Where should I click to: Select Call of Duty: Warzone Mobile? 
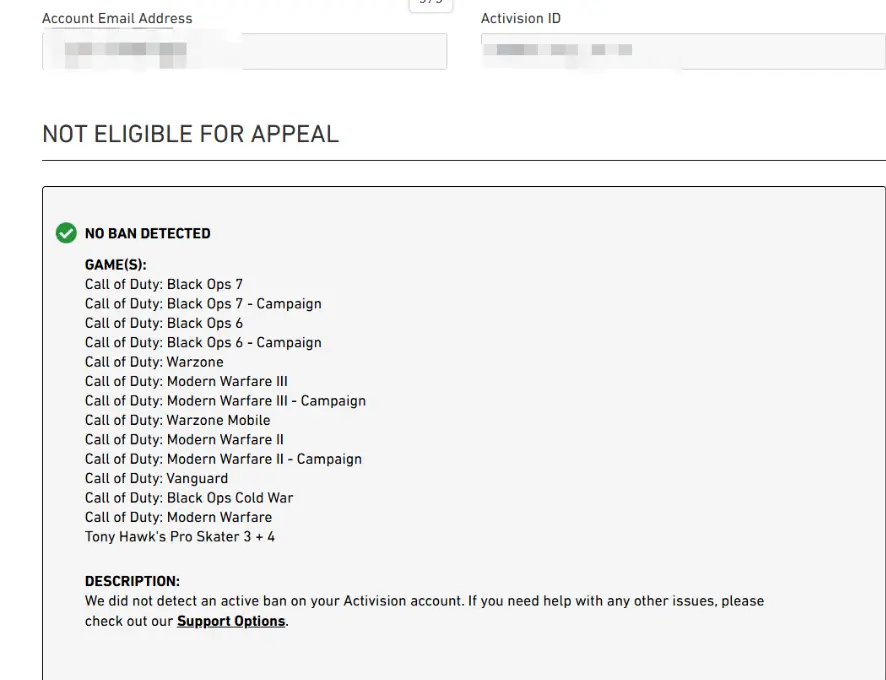coord(177,420)
